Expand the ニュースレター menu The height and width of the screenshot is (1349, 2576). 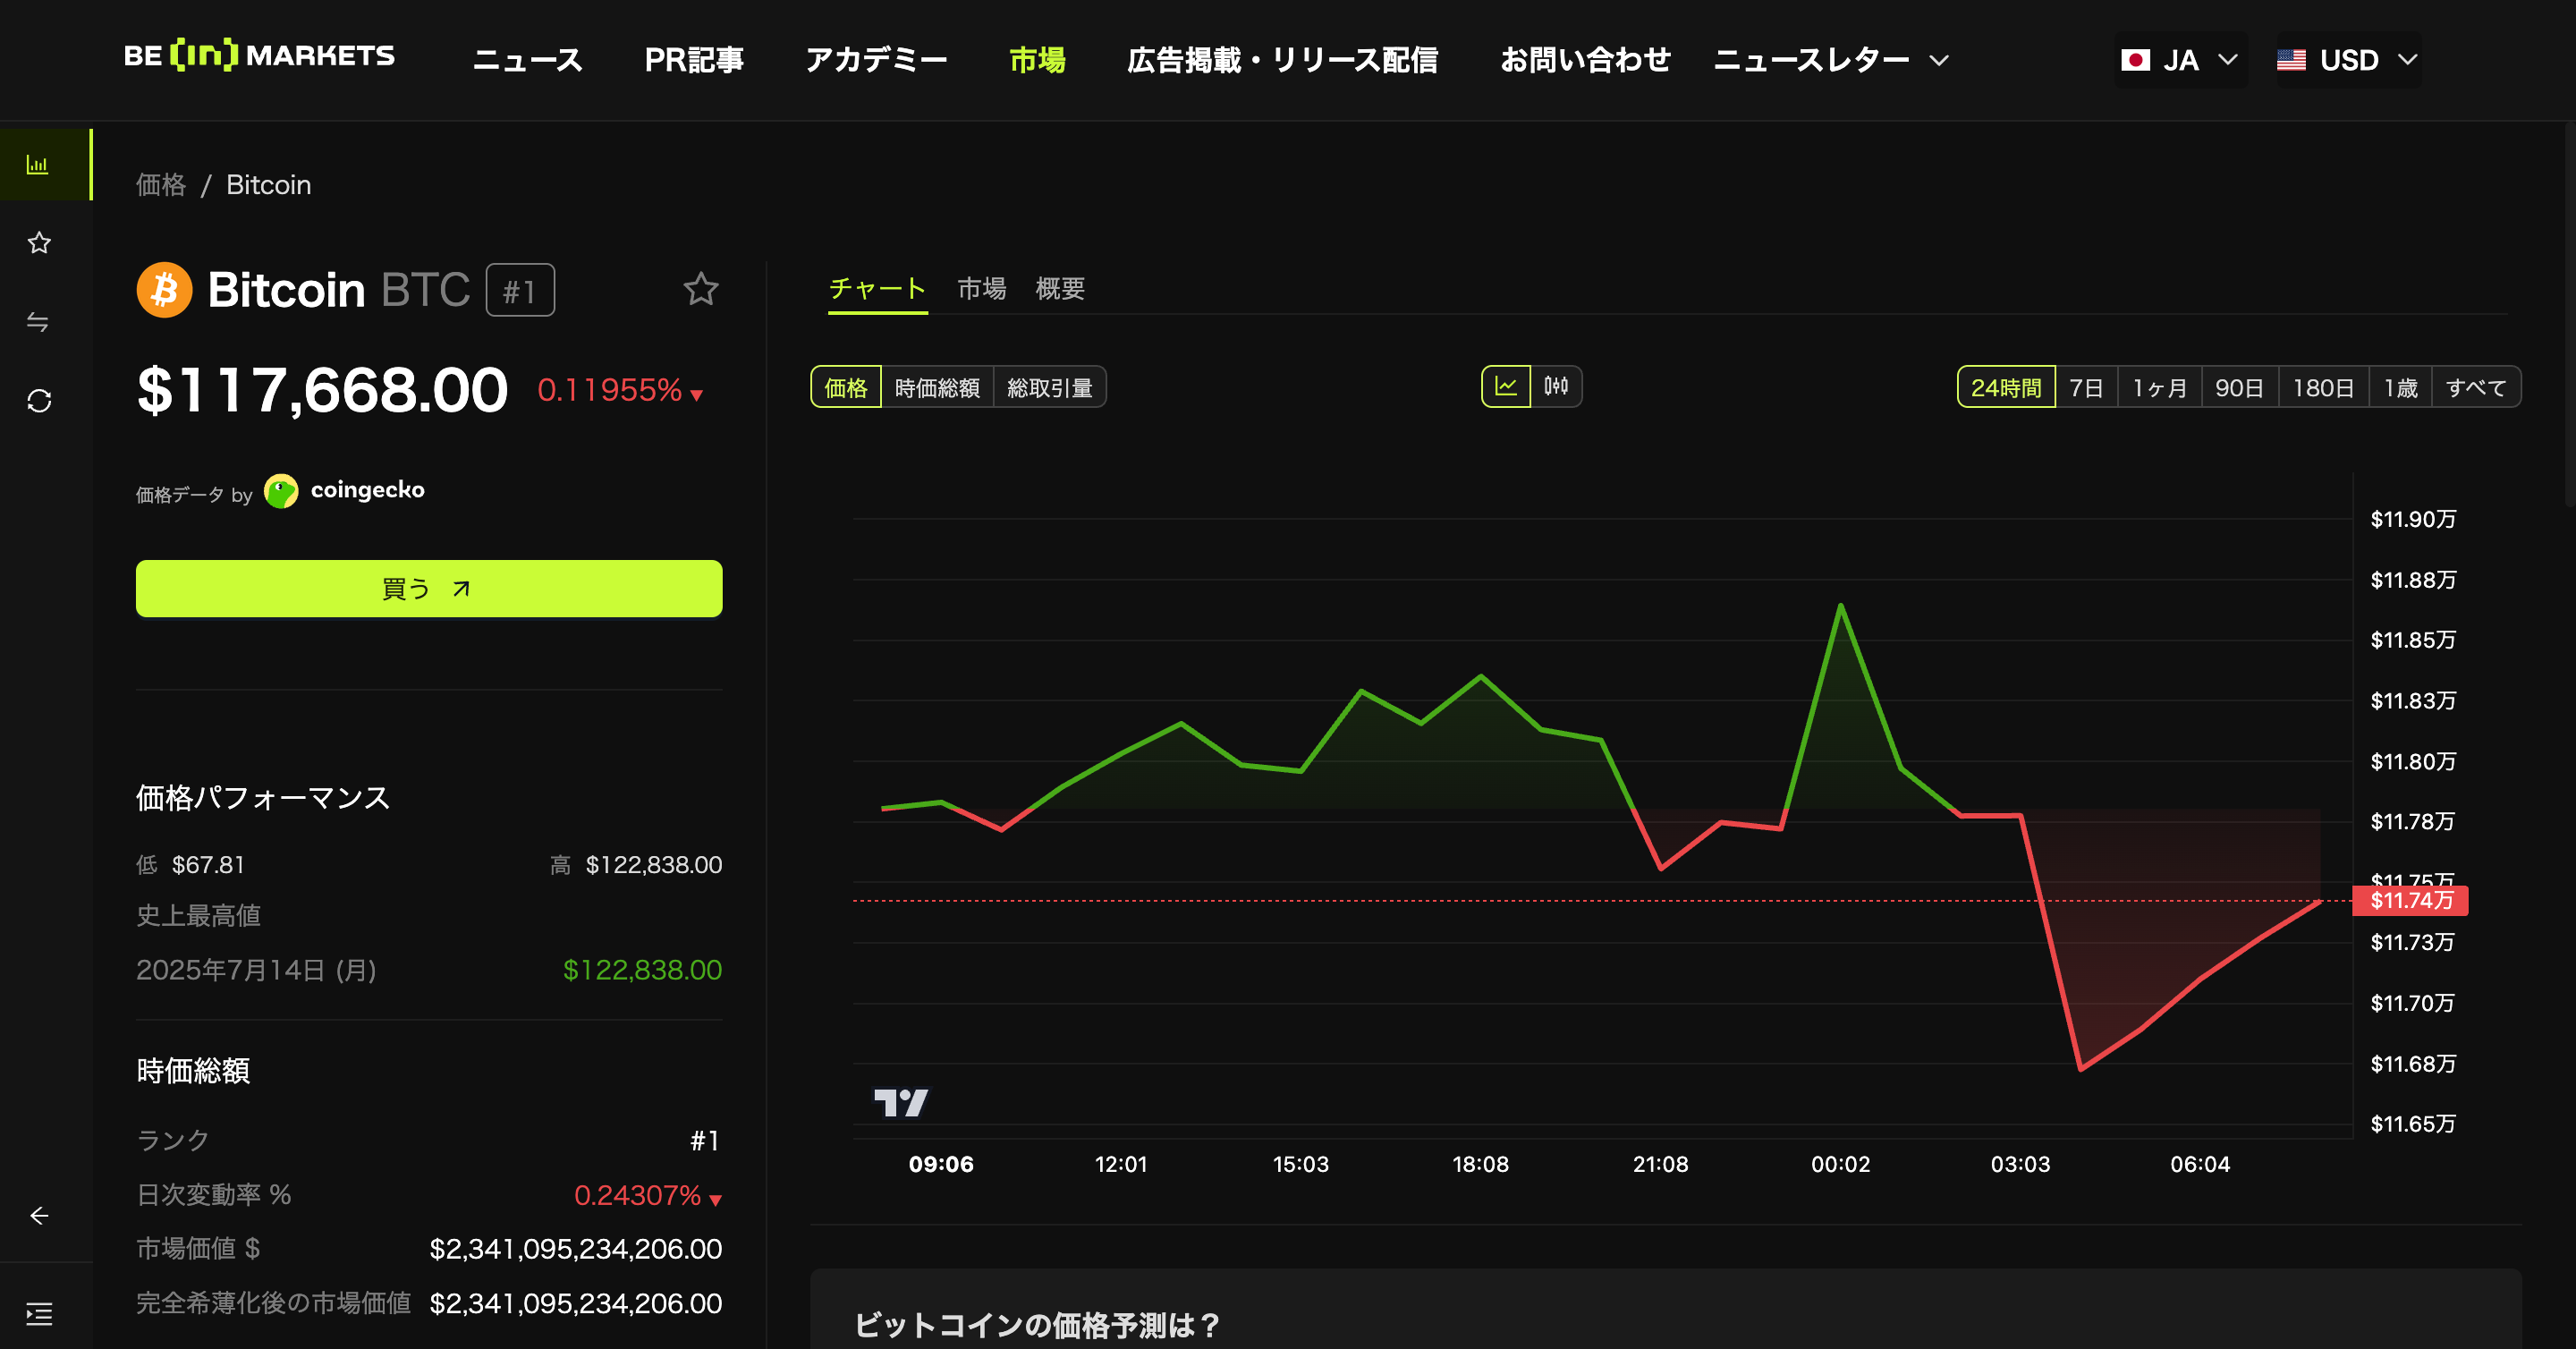(x=1830, y=60)
